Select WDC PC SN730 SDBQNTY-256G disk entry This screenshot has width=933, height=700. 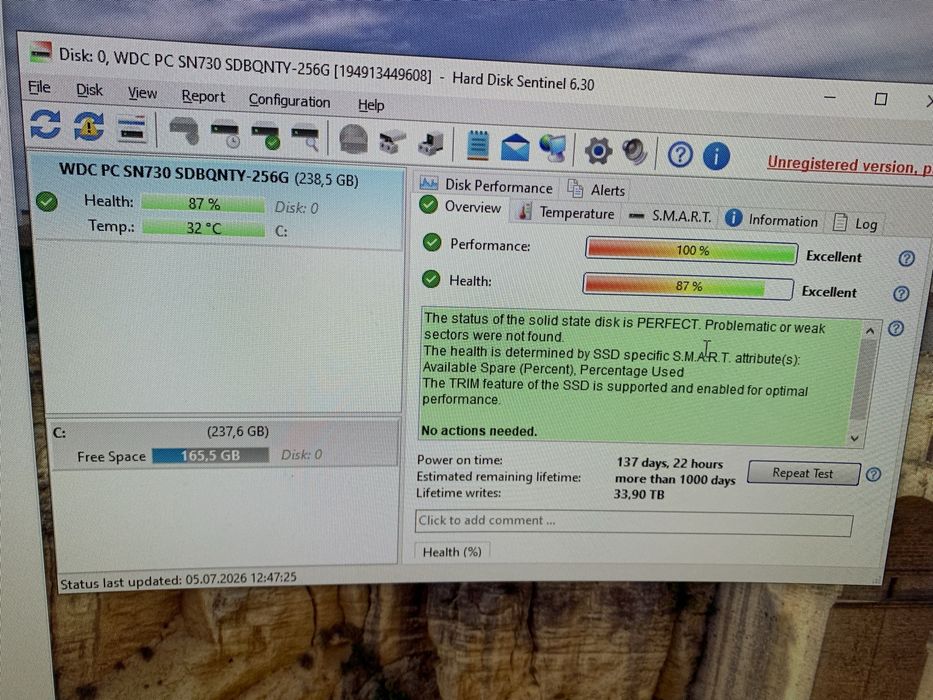click(218, 202)
